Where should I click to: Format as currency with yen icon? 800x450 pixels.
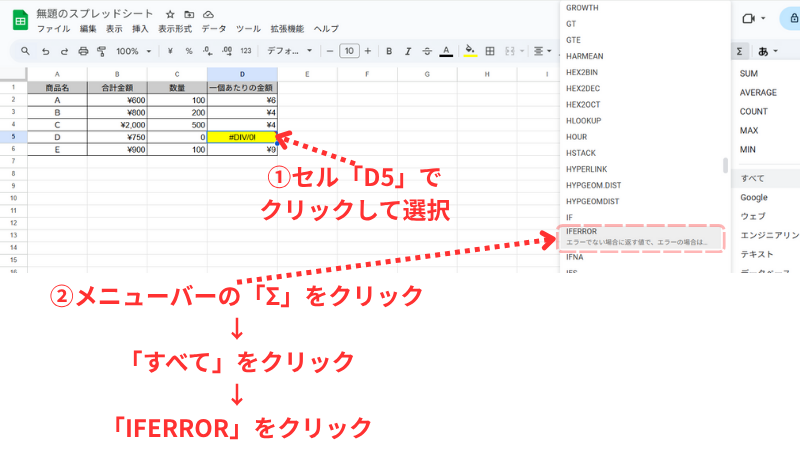click(x=171, y=51)
